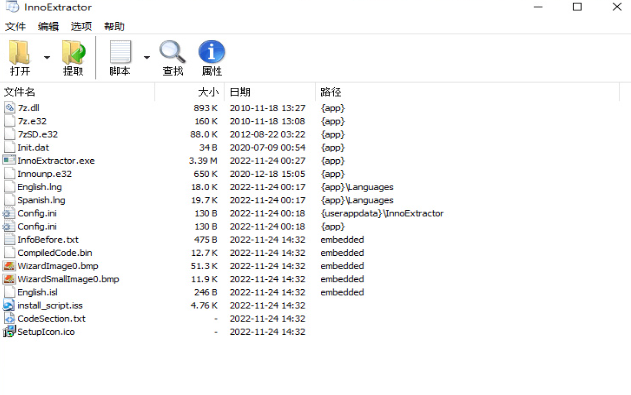Click the date 2012-08-22 03:22
The width and height of the screenshot is (631, 395).
point(268,134)
